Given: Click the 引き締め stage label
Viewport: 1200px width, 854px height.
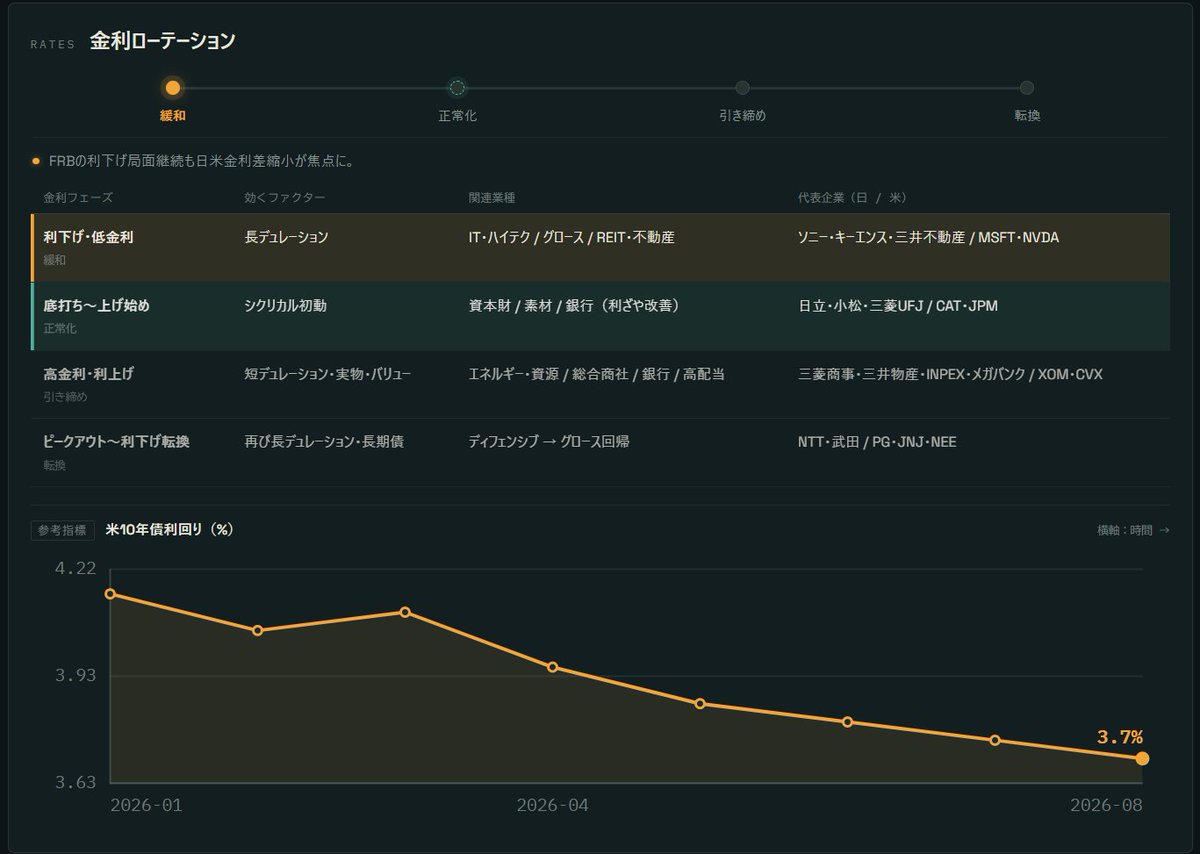Looking at the screenshot, I should point(742,116).
